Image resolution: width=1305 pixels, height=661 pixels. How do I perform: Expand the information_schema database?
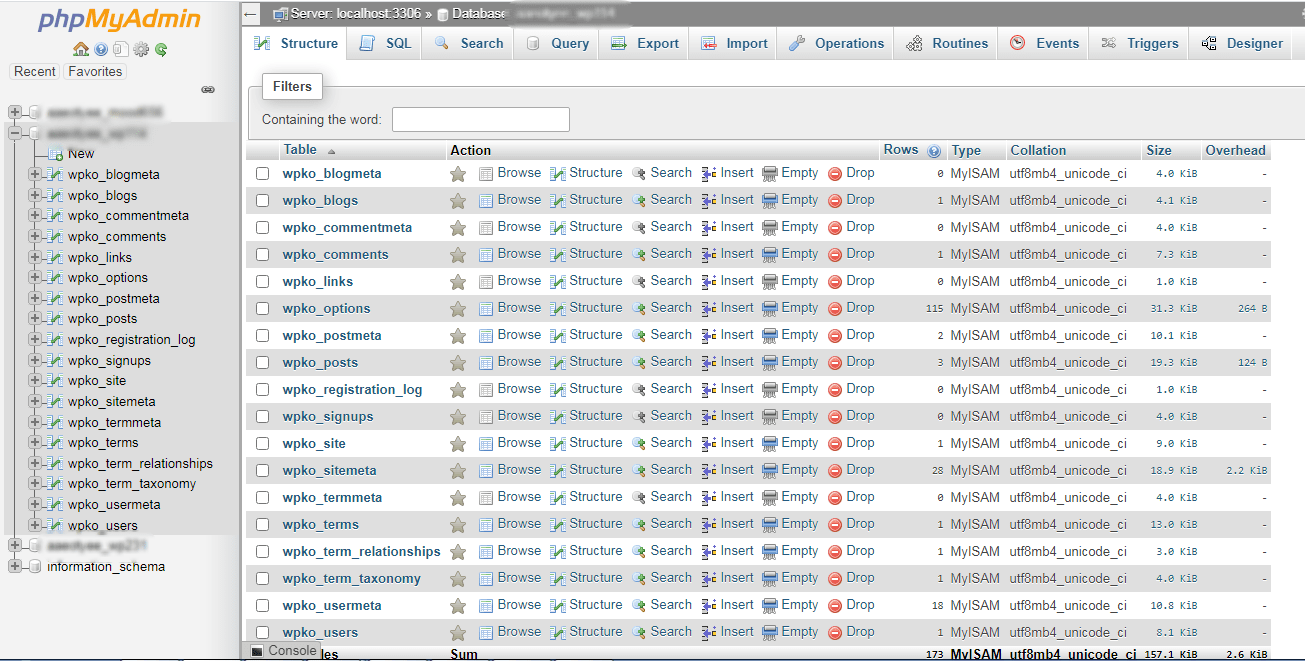point(14,566)
